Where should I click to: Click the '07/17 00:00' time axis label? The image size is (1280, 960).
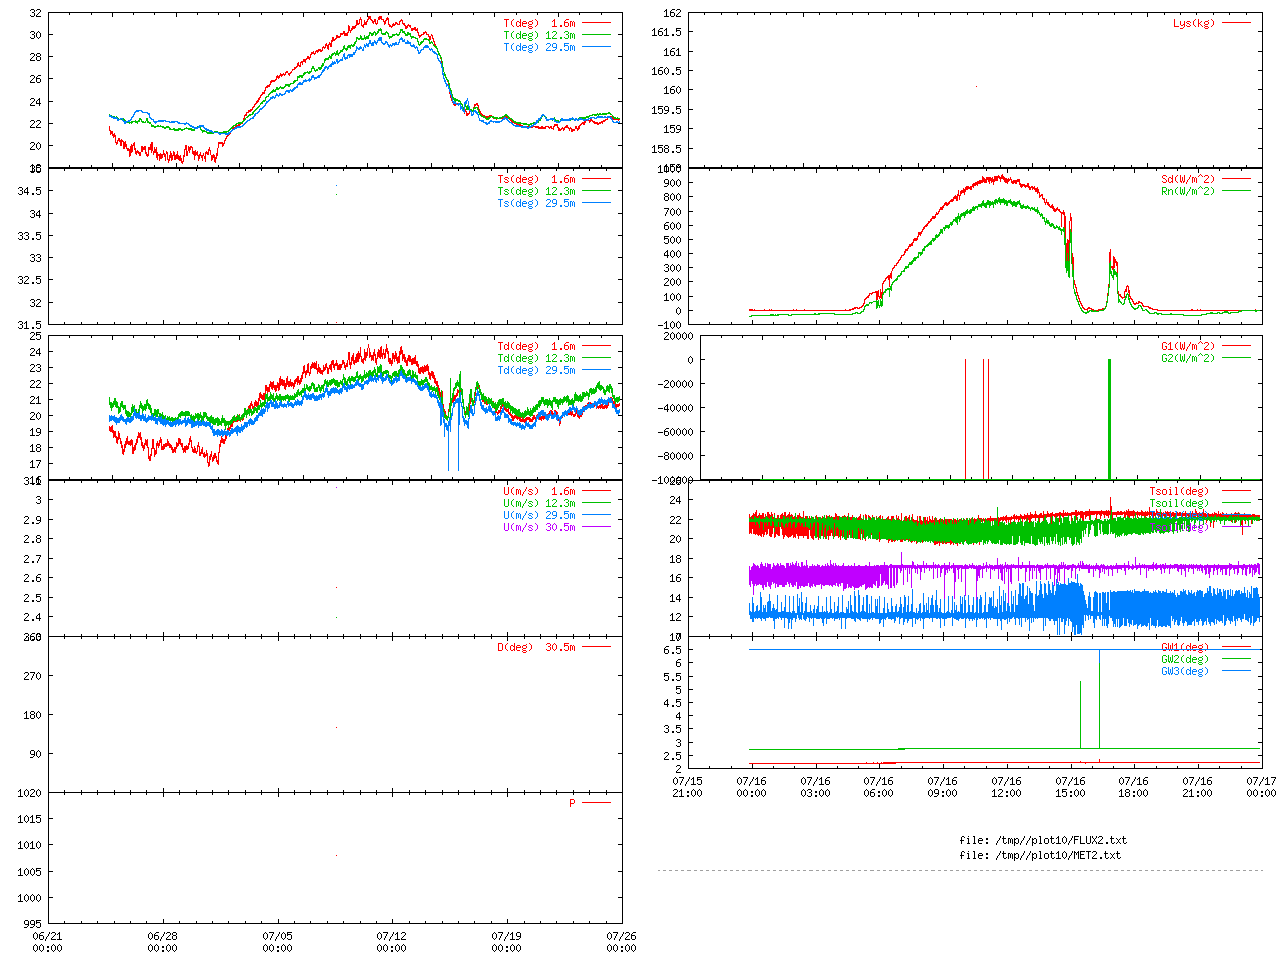[x=1261, y=788]
